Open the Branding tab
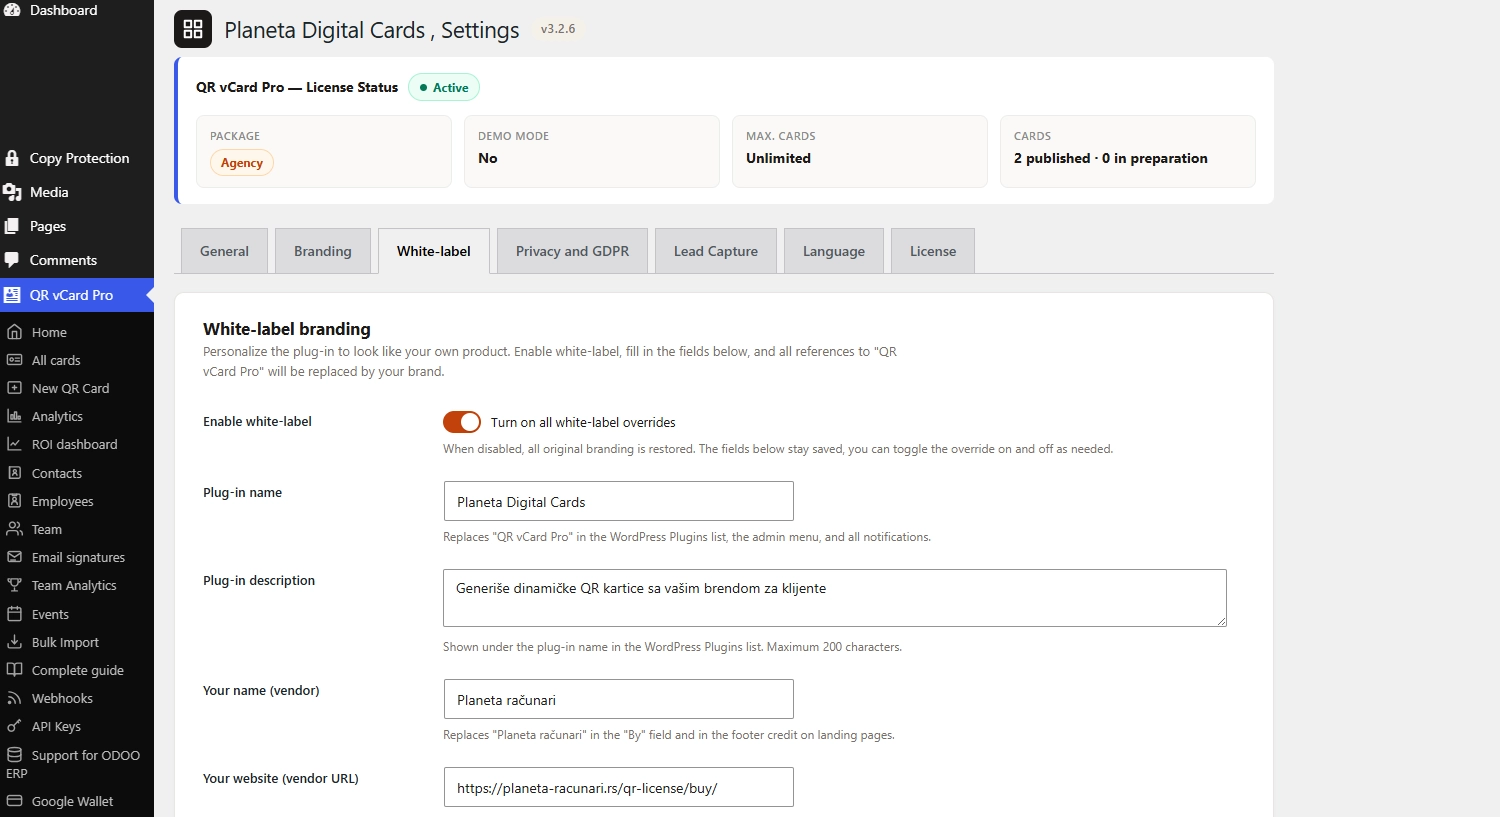The height and width of the screenshot is (817, 1500). [x=323, y=251]
